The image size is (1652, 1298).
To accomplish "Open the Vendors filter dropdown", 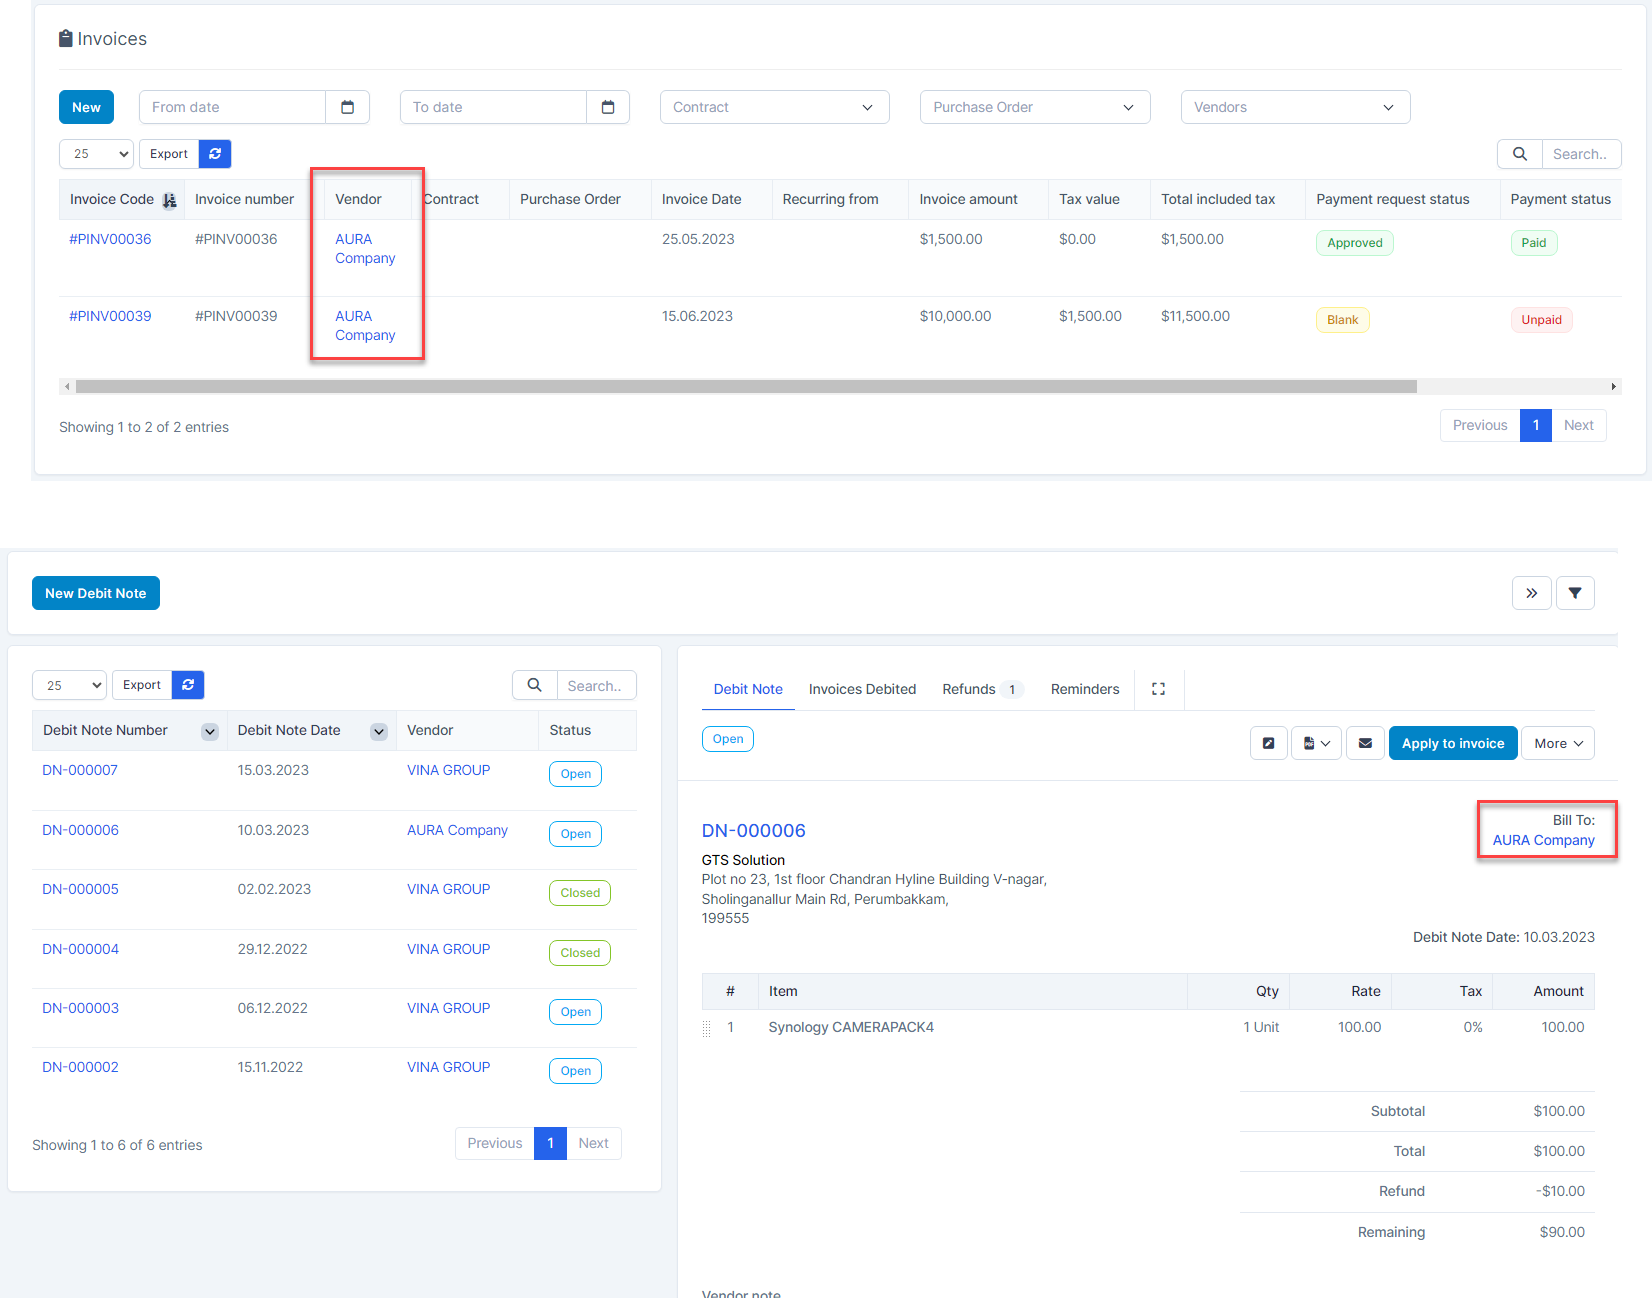I will [x=1295, y=107].
